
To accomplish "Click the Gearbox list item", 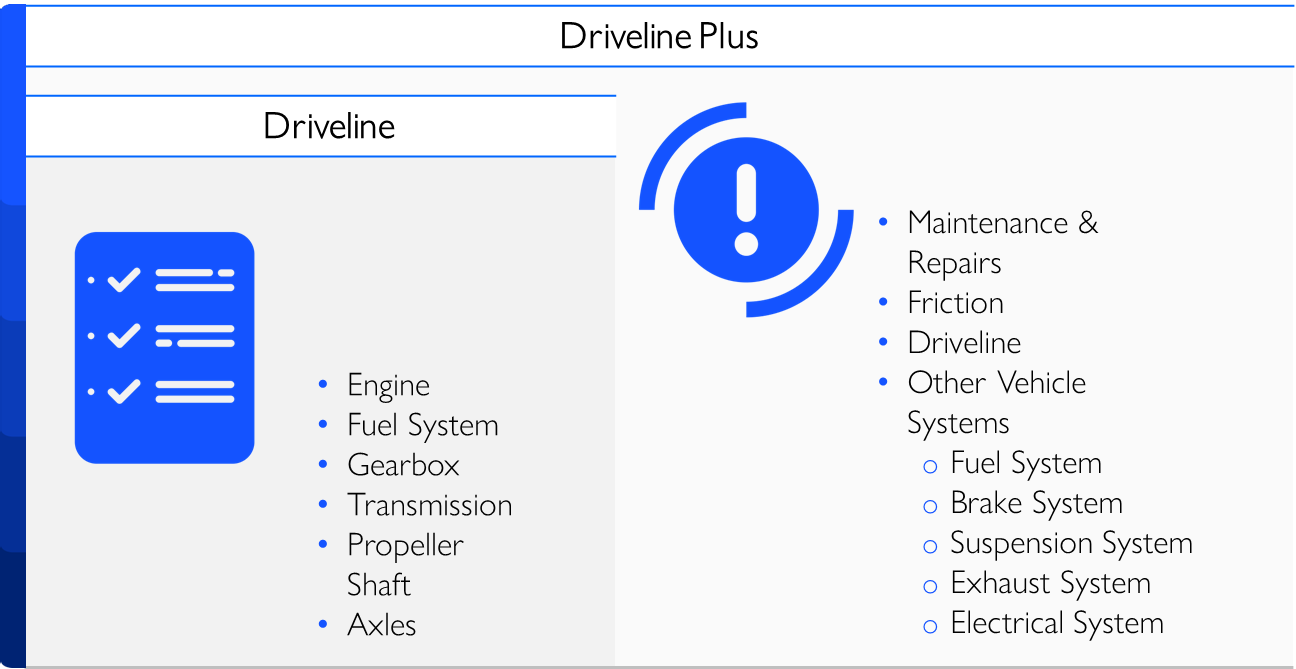I will [x=403, y=465].
